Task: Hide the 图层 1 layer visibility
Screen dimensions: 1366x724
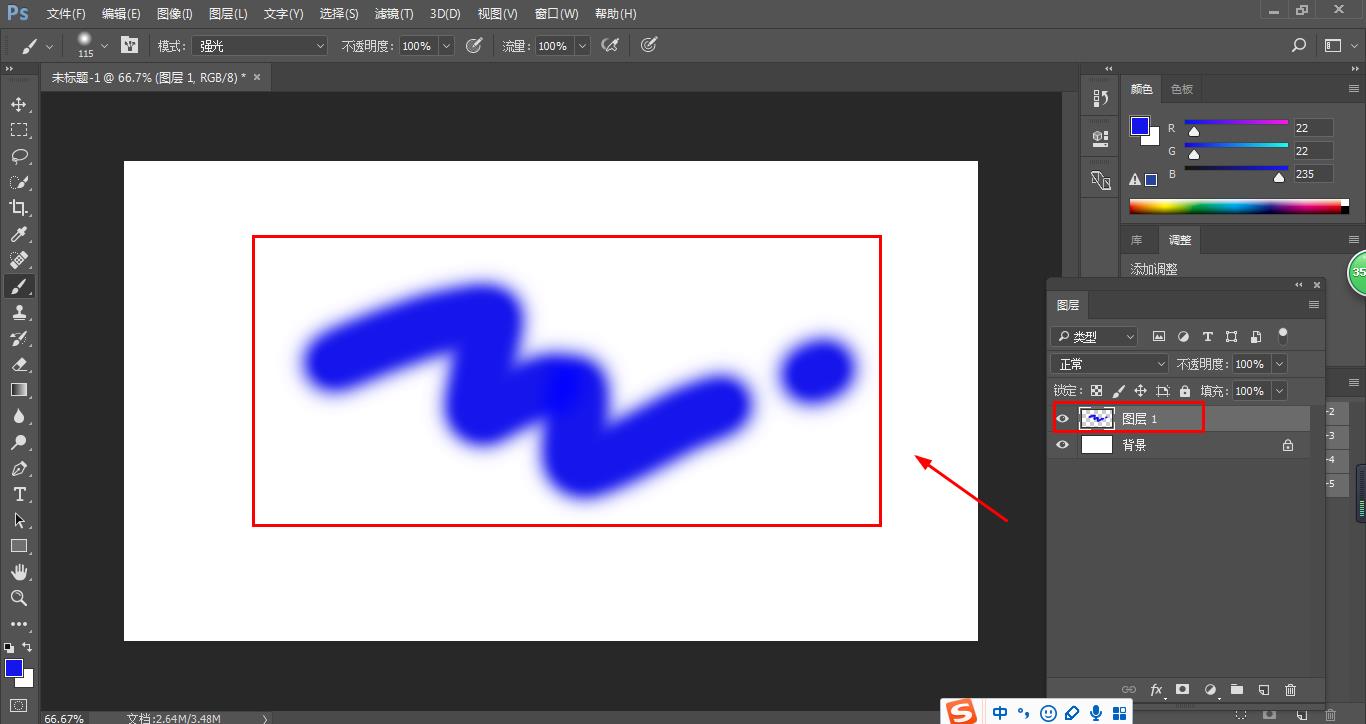Action: 1063,419
